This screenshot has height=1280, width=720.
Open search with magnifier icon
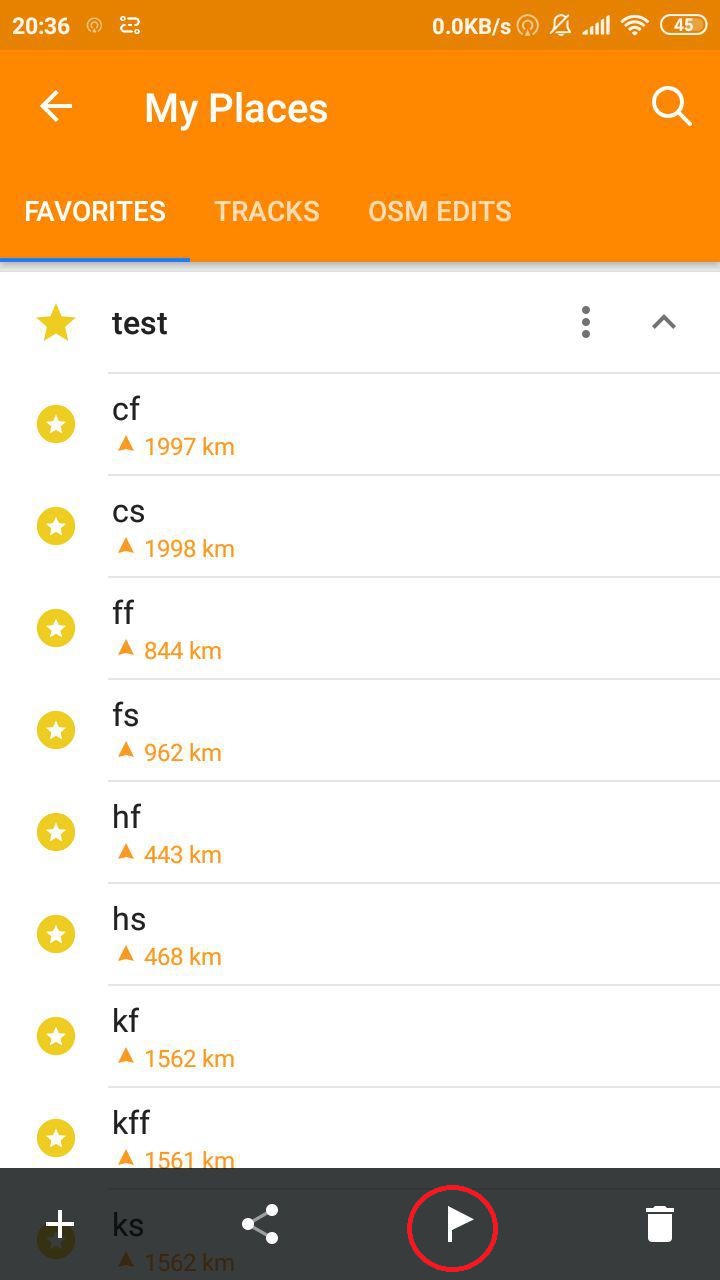(x=671, y=106)
